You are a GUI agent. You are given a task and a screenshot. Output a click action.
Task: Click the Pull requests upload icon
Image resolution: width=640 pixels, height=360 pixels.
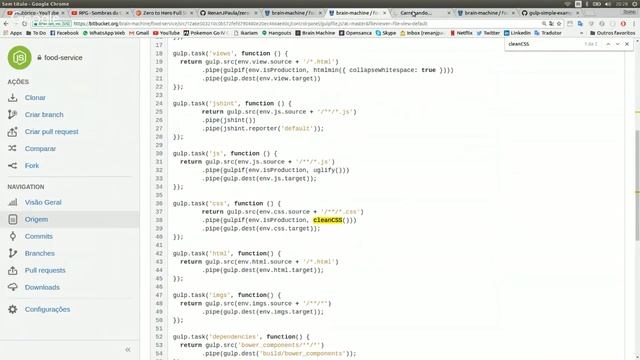pyautogui.click(x=13, y=270)
